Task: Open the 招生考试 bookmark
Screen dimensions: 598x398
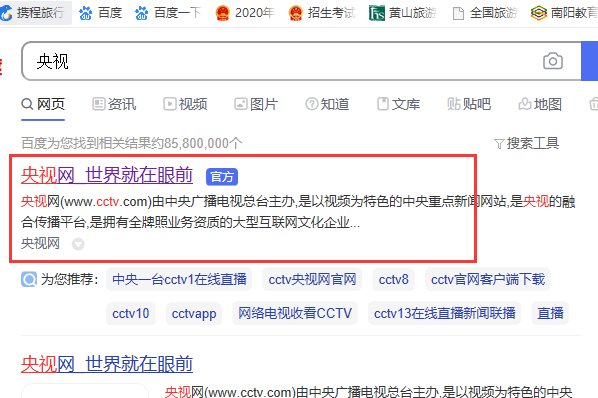Action: pyautogui.click(x=322, y=13)
